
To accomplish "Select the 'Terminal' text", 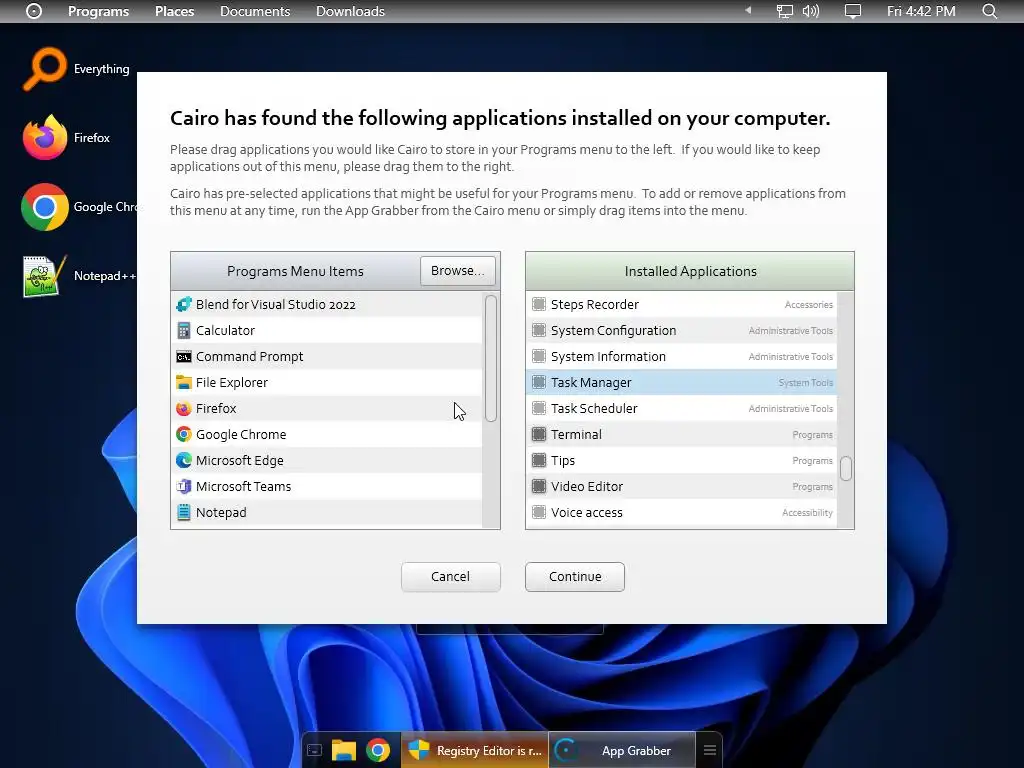I will 576,434.
